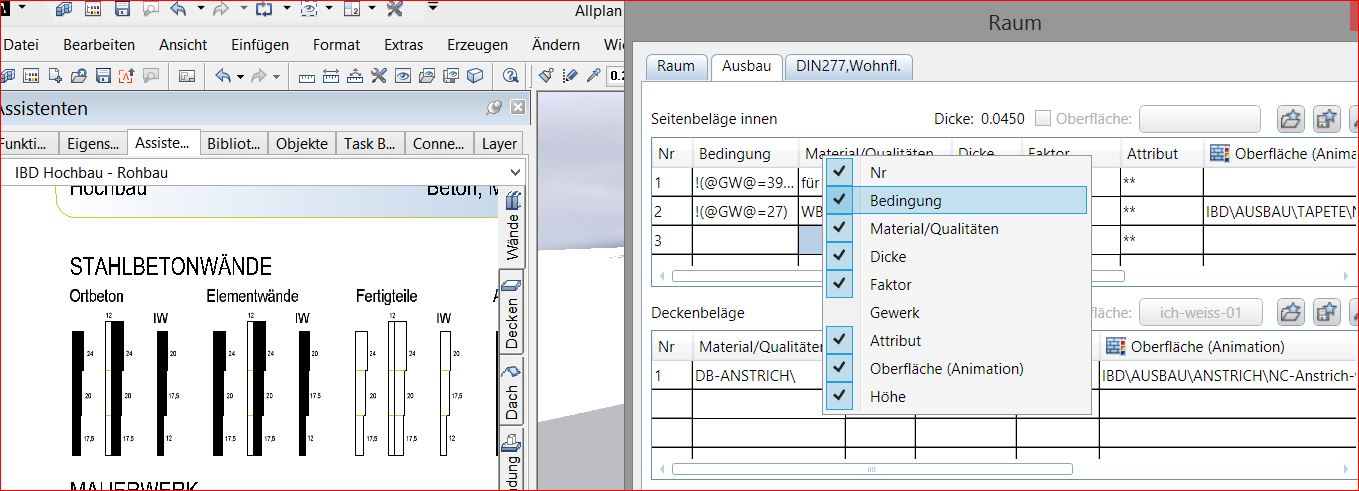
Task: Click the measure length ruler icon
Action: click(x=306, y=76)
